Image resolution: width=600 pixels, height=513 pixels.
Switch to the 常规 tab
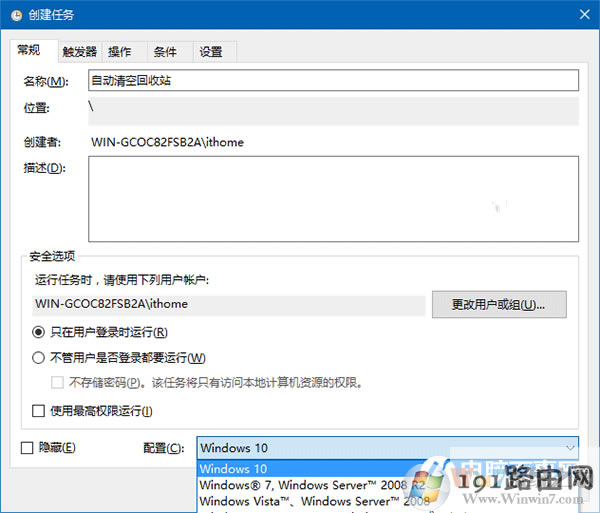(x=31, y=51)
